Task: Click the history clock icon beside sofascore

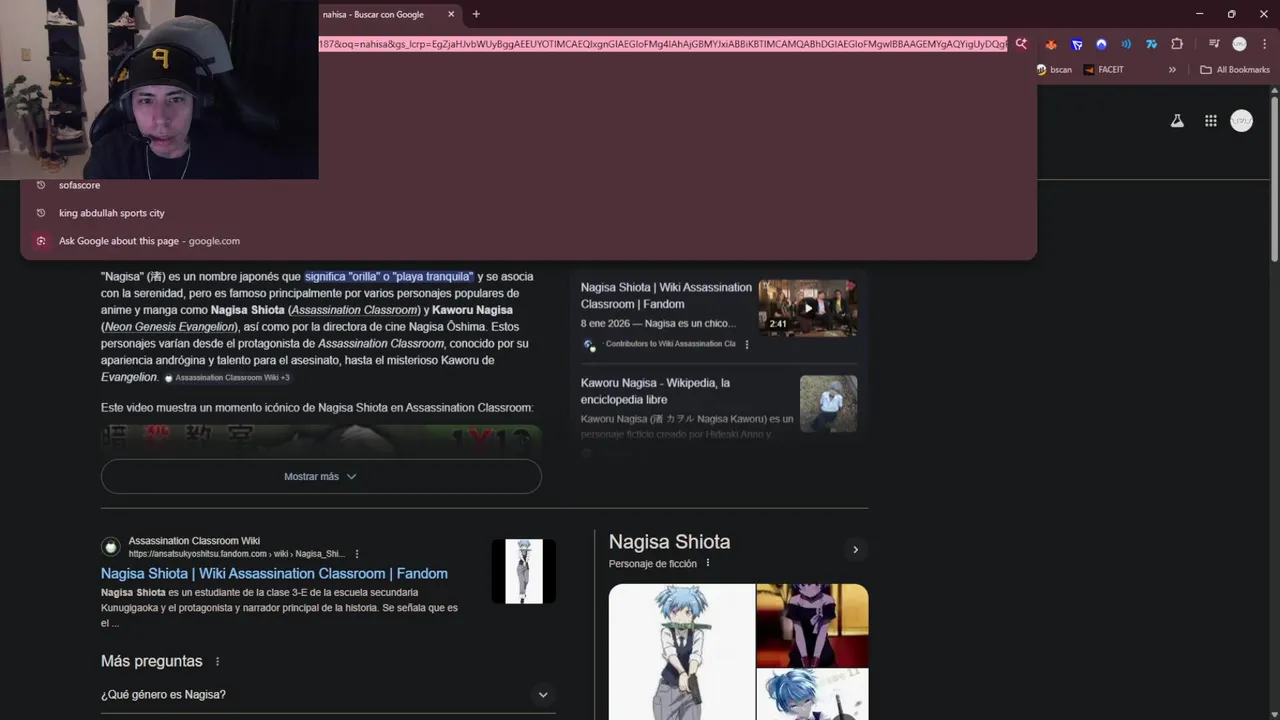Action: click(x=41, y=185)
